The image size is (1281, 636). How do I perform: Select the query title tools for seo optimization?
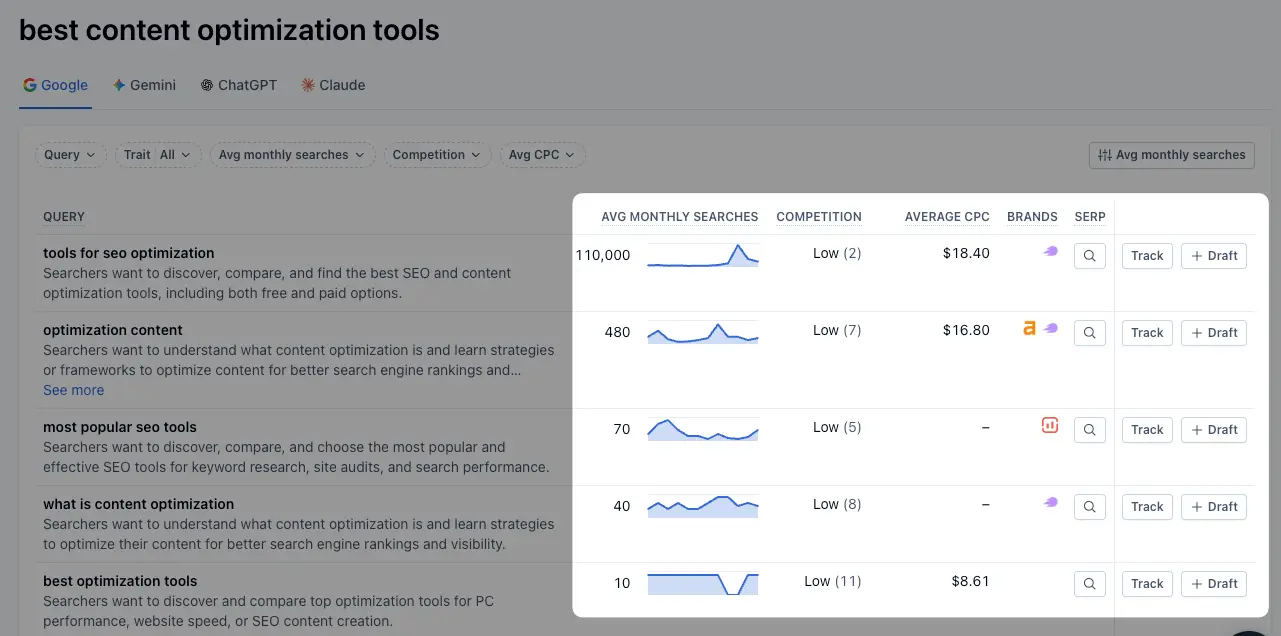pyautogui.click(x=129, y=253)
